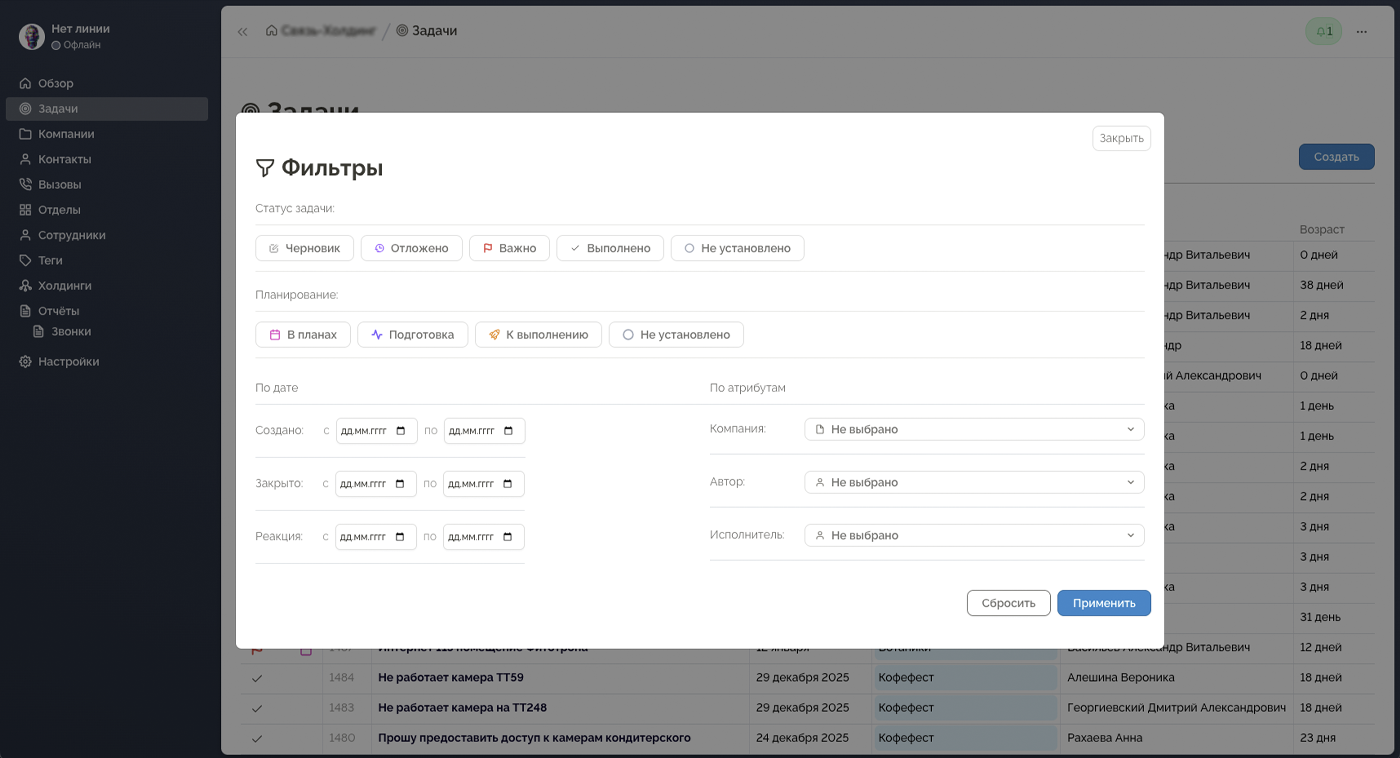Click calendar icon in Создано start date

coord(401,431)
